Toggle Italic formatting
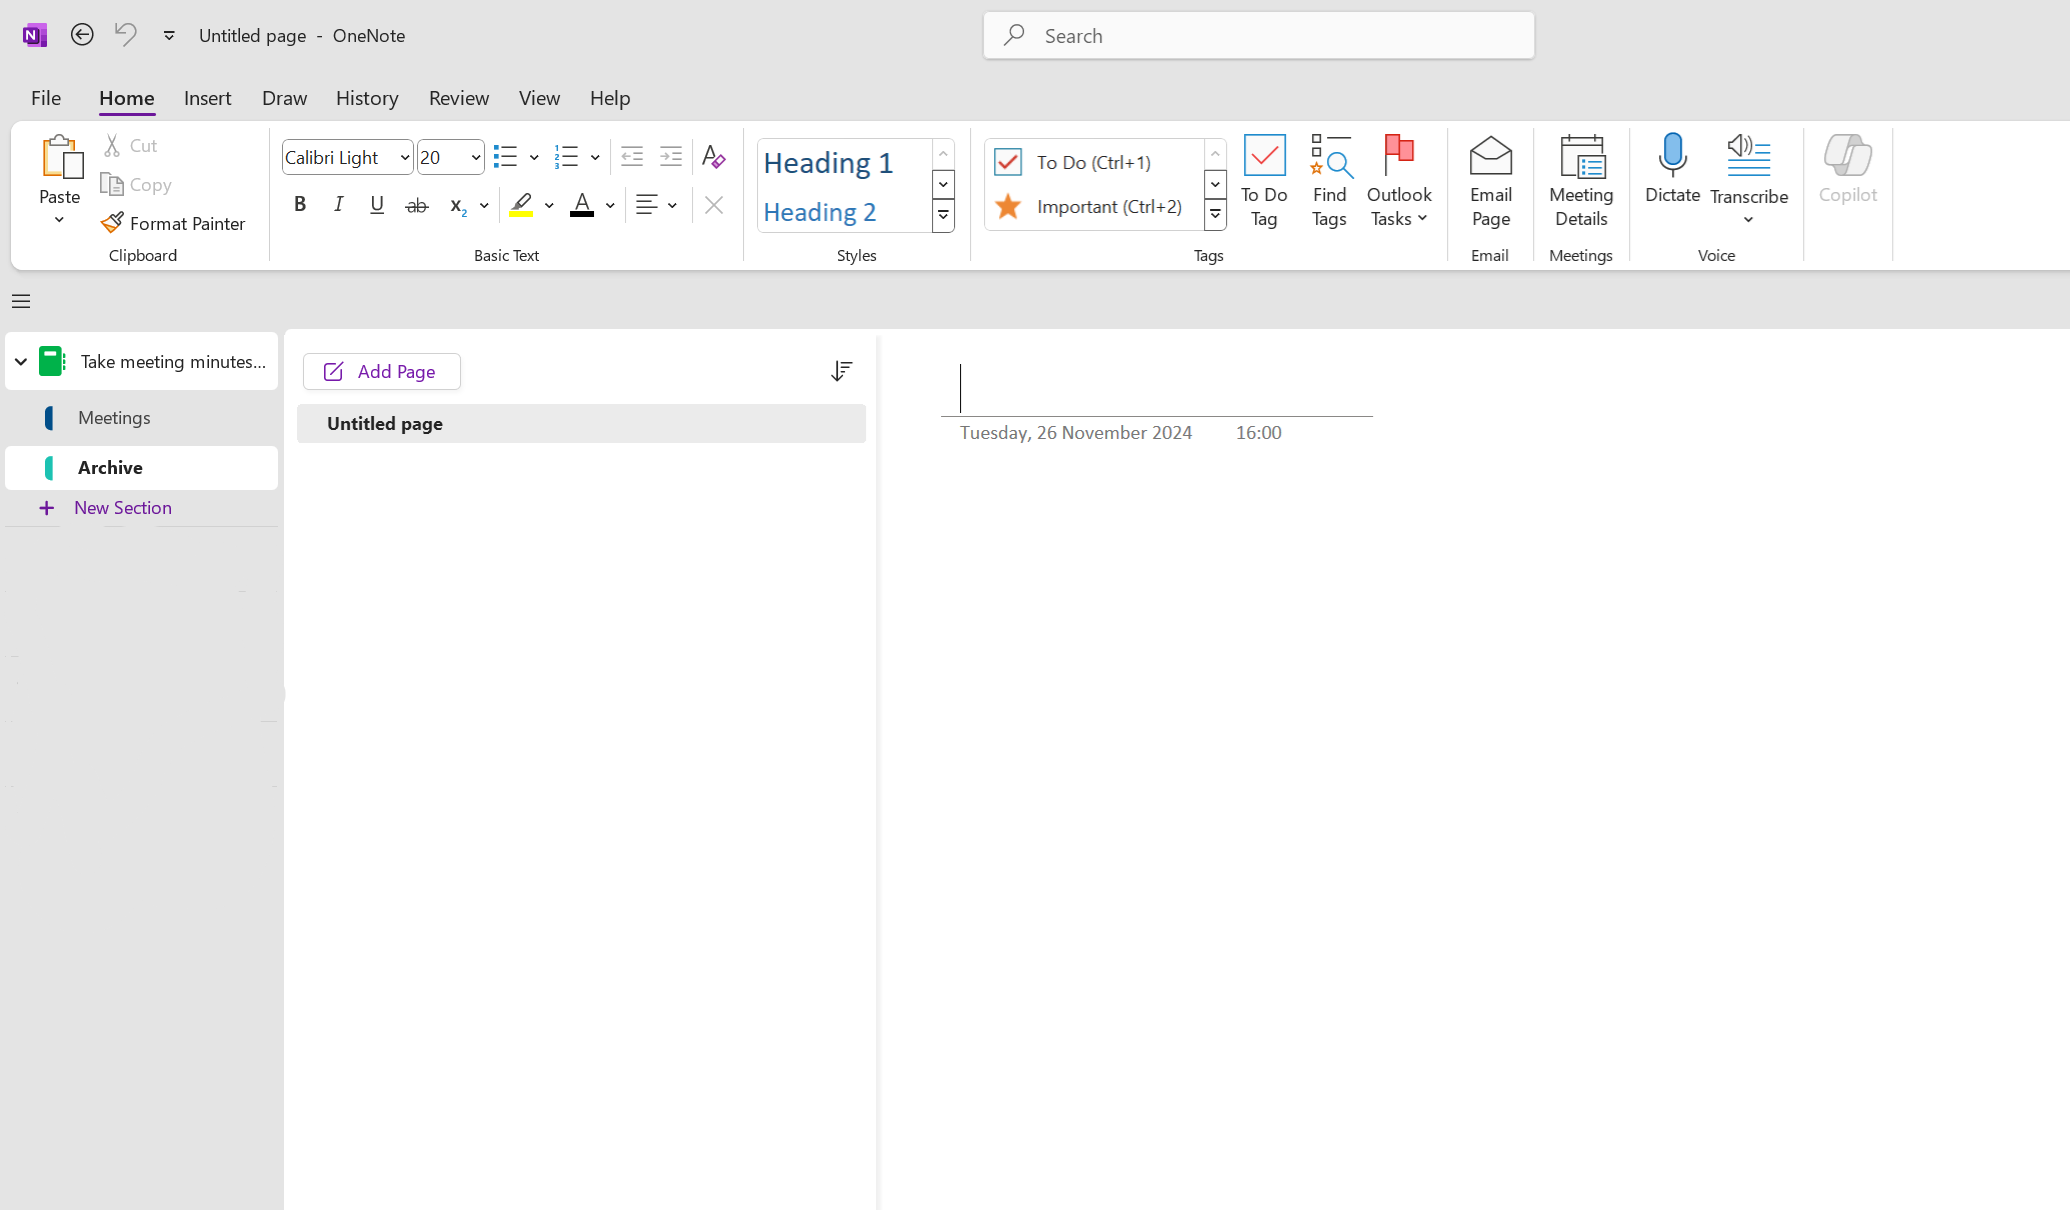The image size is (2070, 1210). point(338,204)
